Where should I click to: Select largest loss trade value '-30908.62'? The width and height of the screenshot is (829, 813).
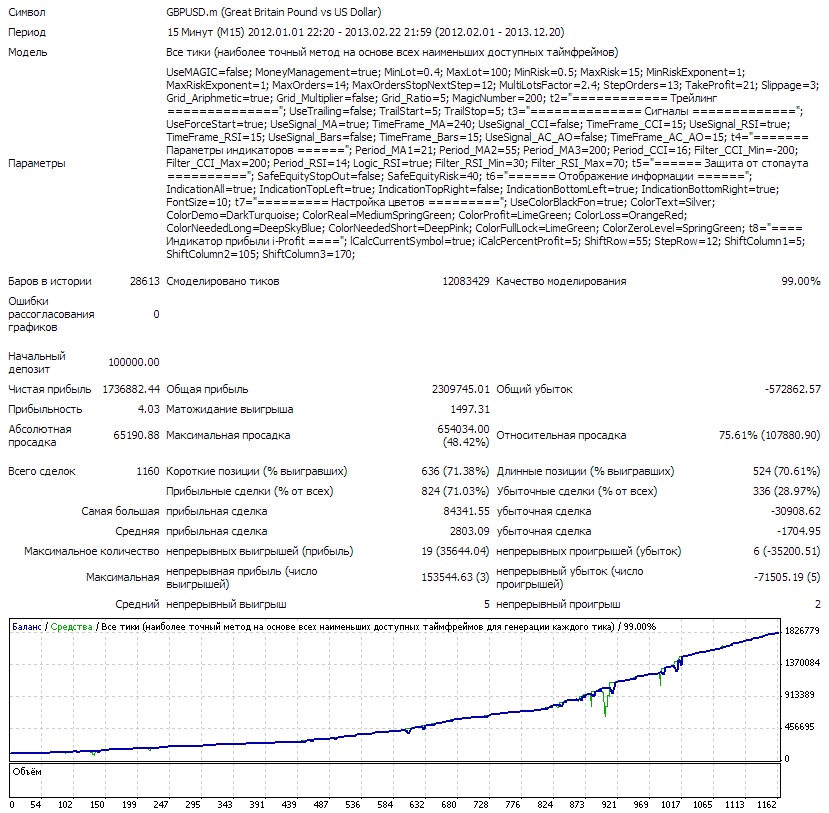coord(796,512)
